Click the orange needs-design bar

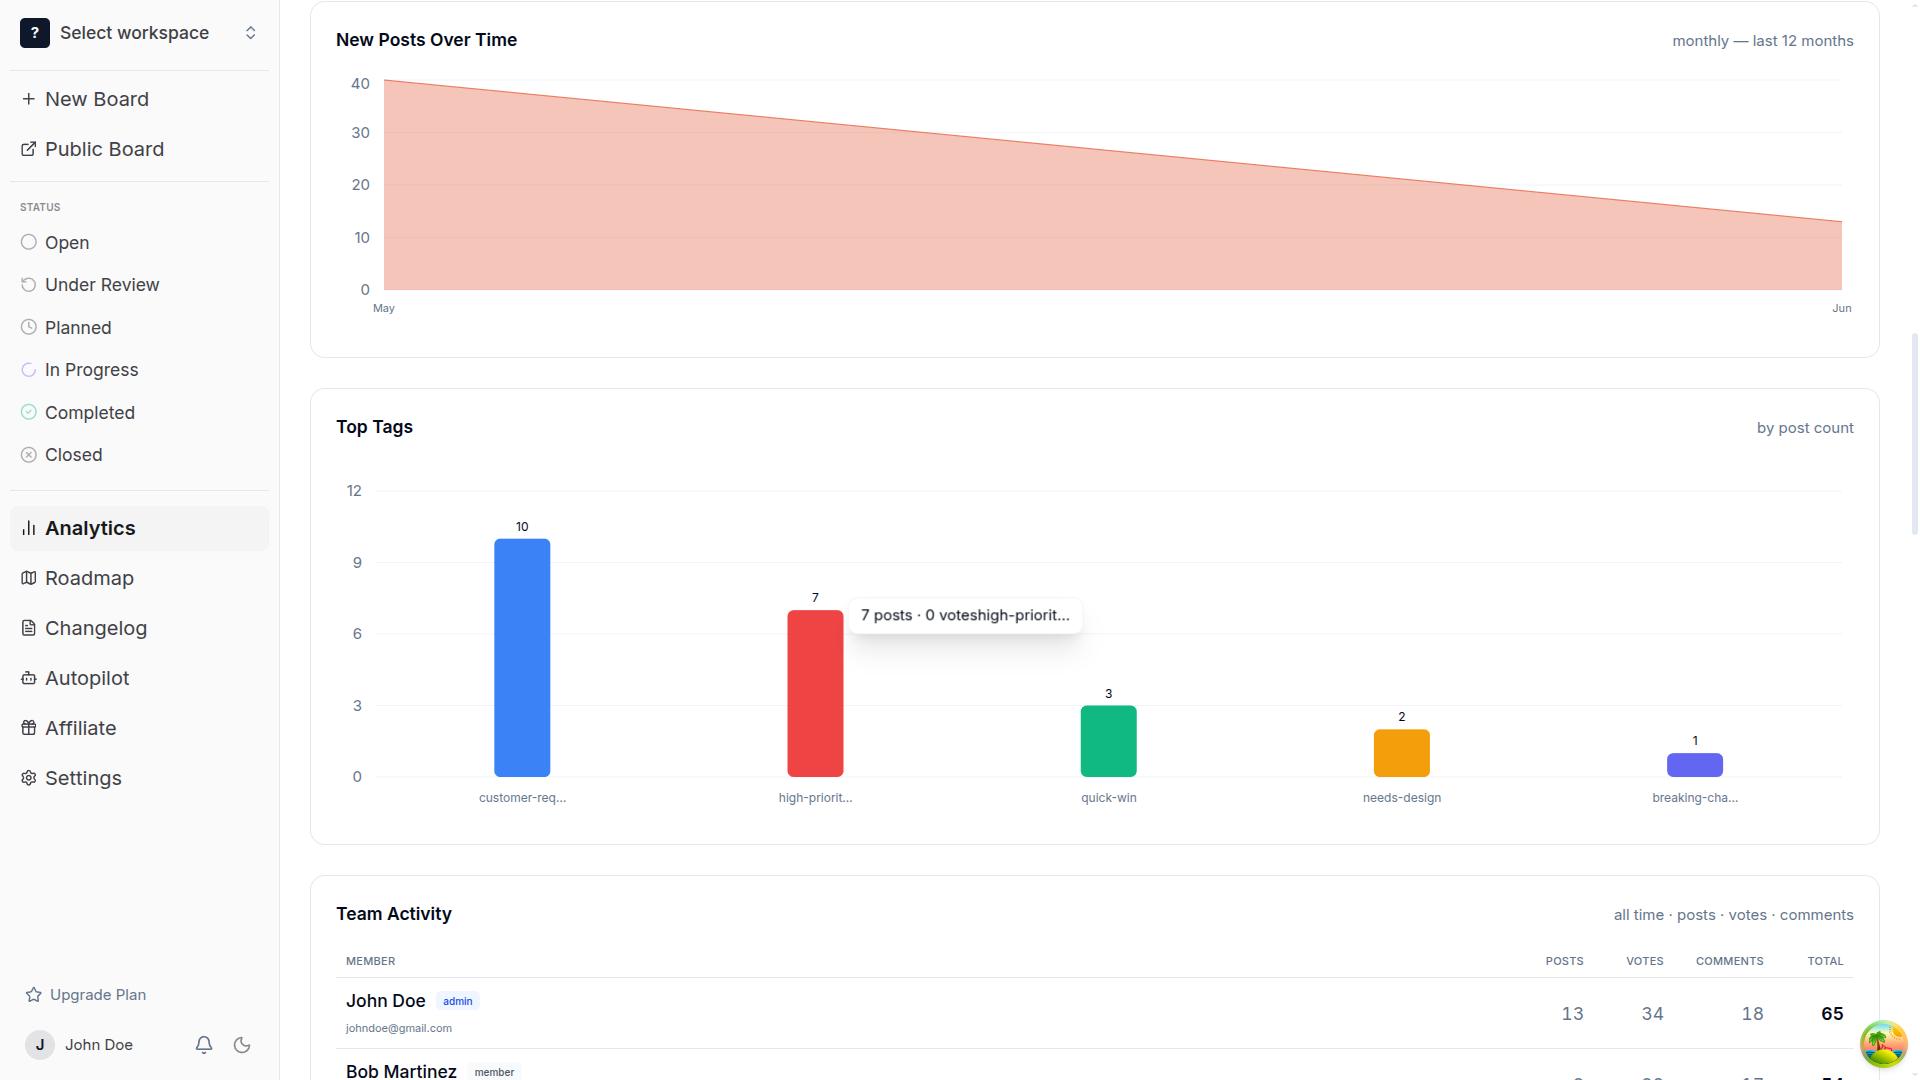point(1401,753)
